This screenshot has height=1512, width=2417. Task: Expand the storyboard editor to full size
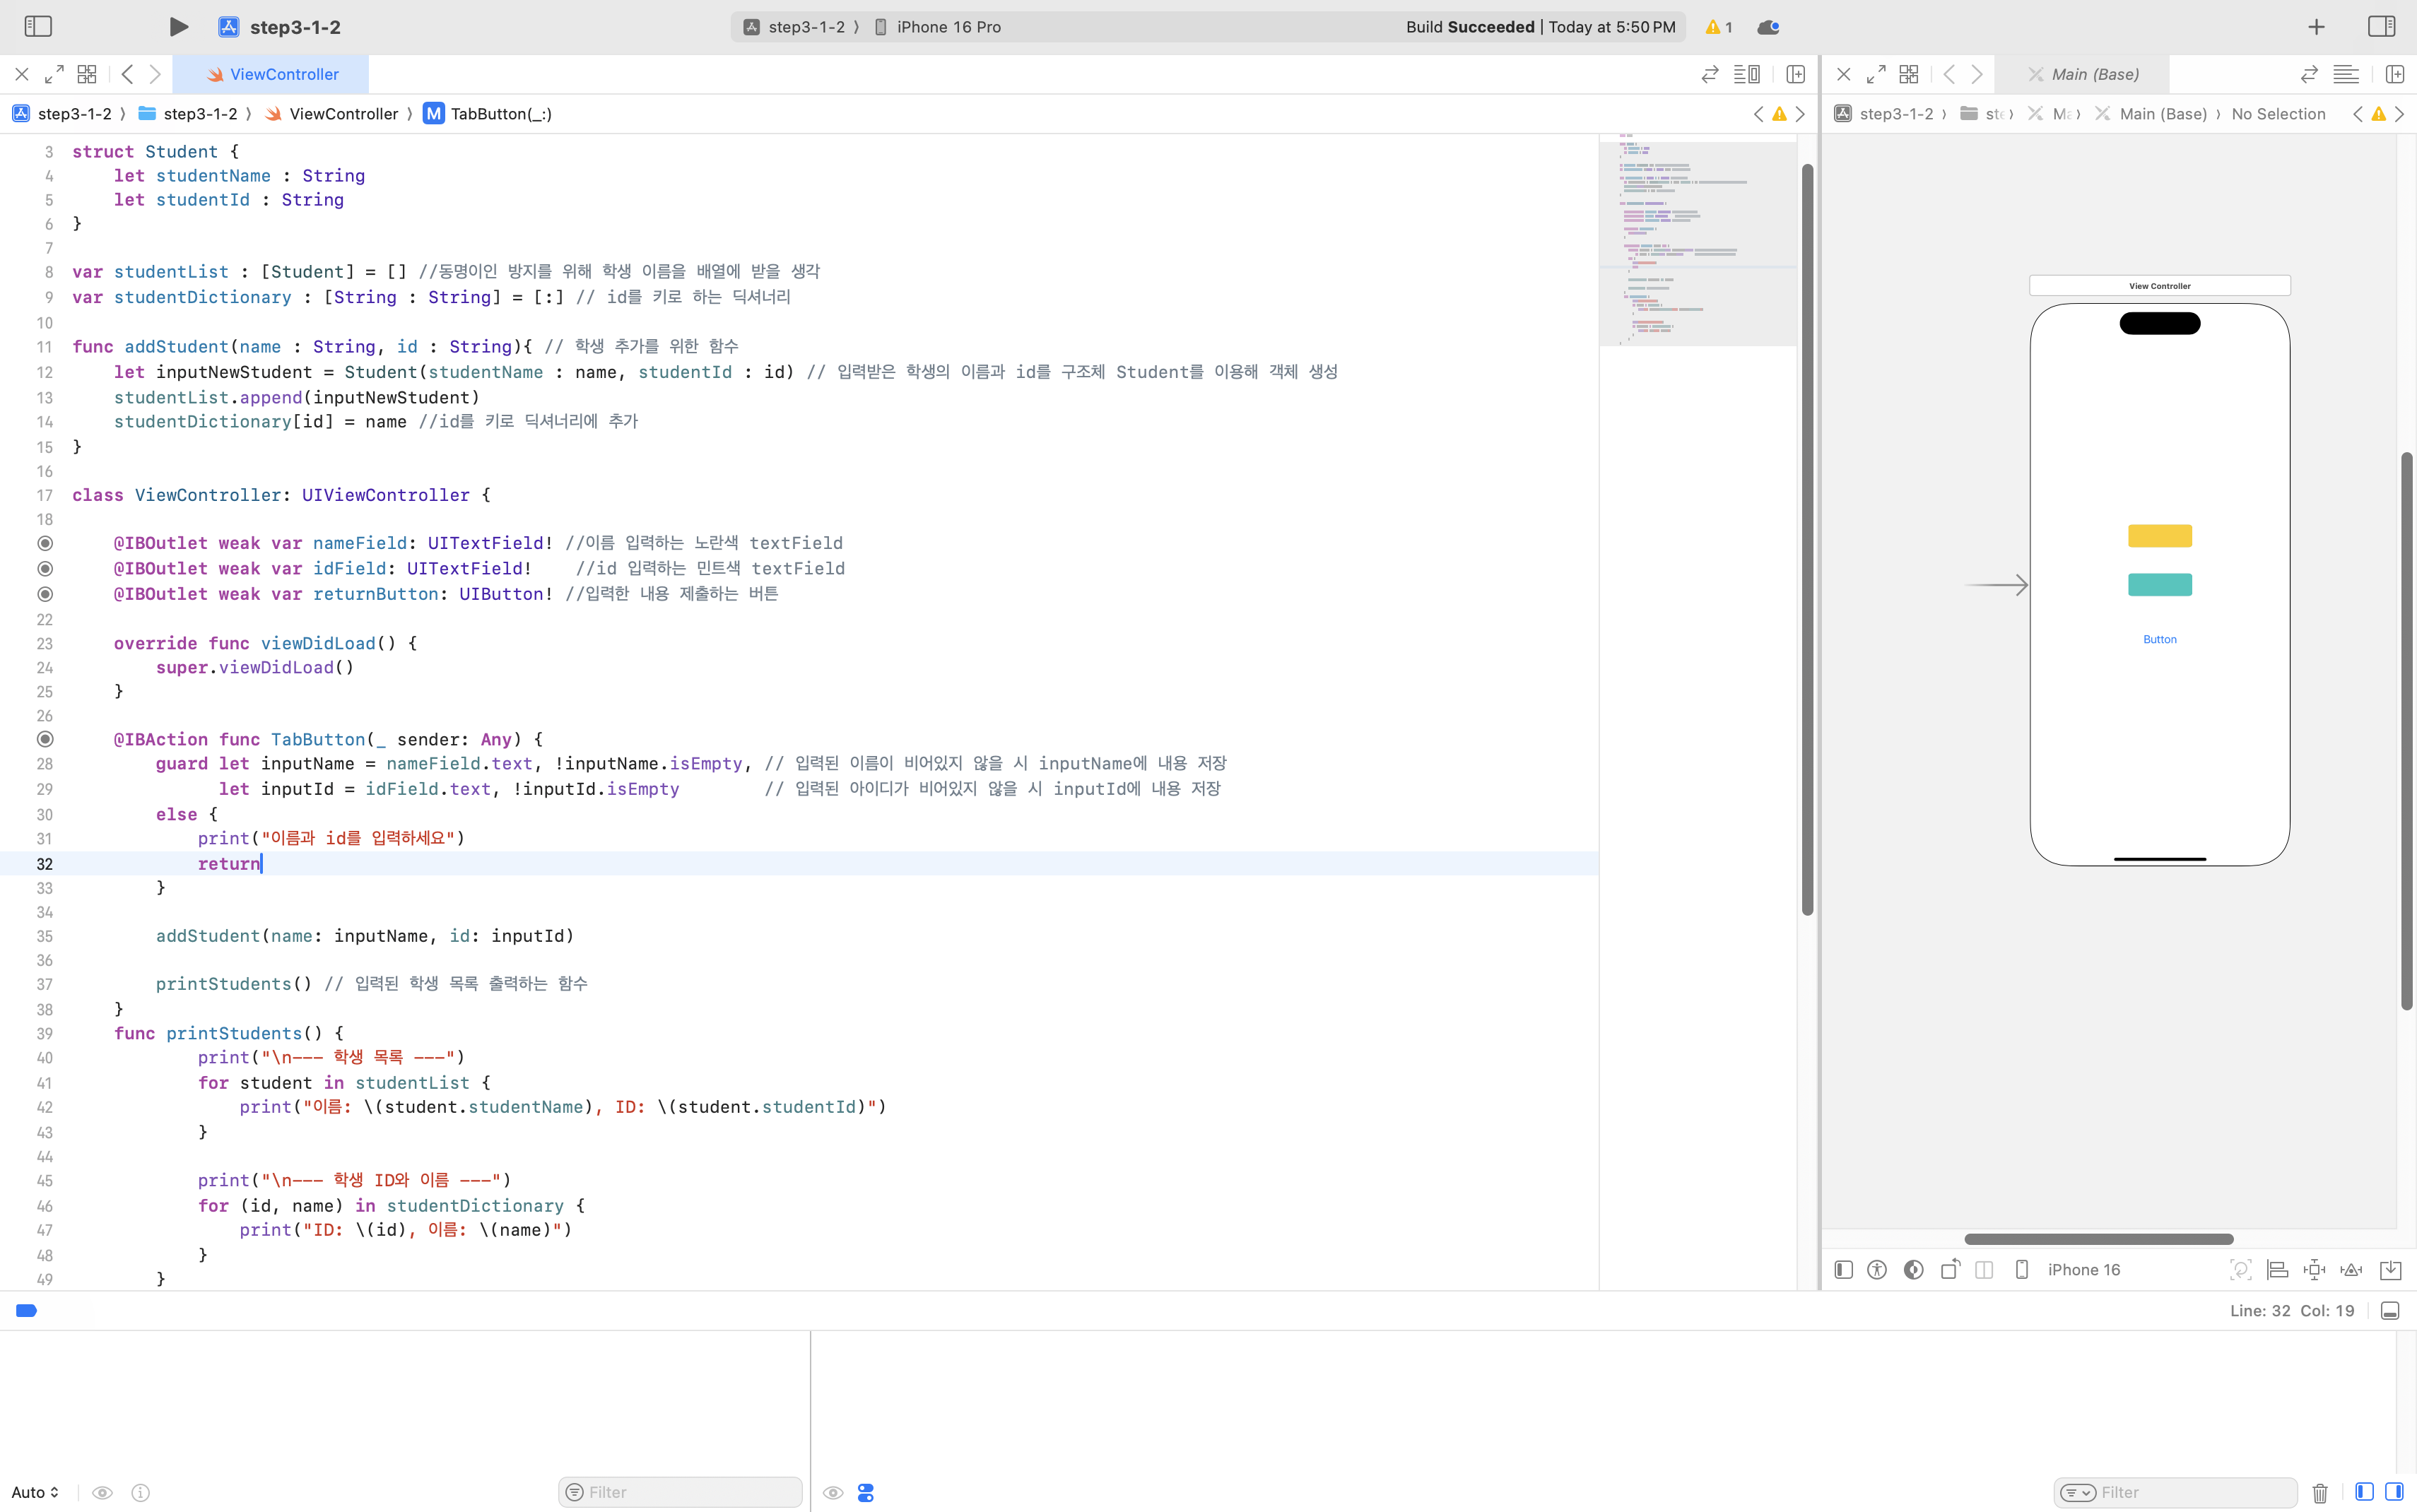click(1876, 74)
